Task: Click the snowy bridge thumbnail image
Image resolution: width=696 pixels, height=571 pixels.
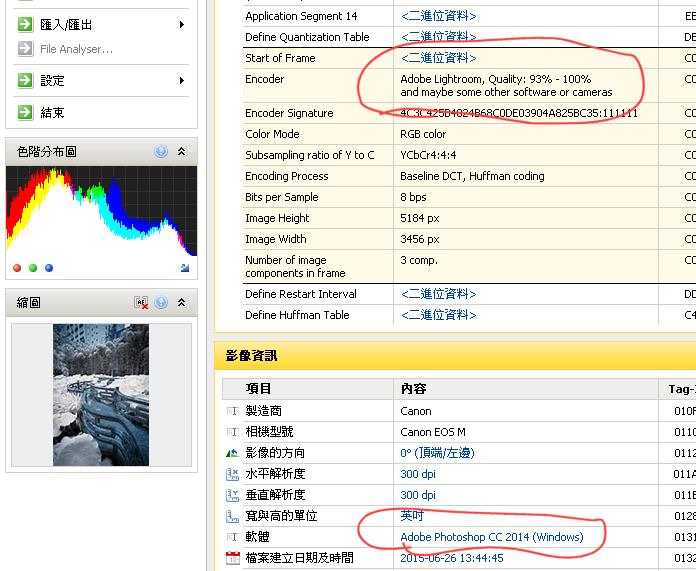Action: [x=101, y=395]
